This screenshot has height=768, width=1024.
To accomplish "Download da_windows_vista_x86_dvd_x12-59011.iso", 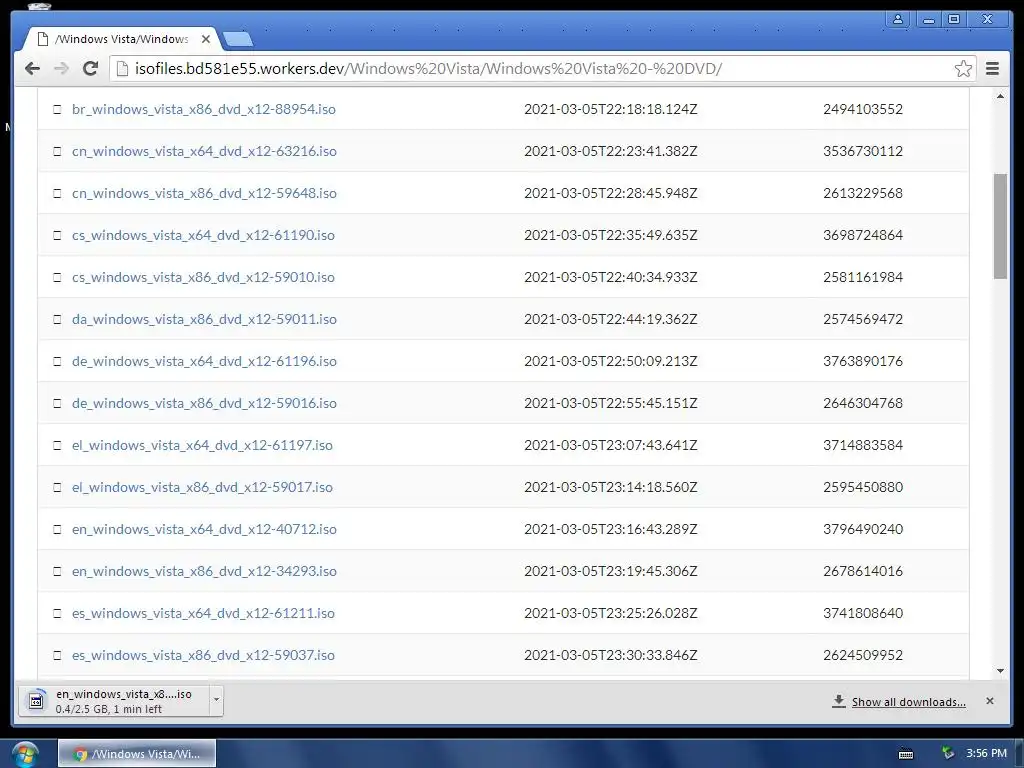I will coord(204,319).
